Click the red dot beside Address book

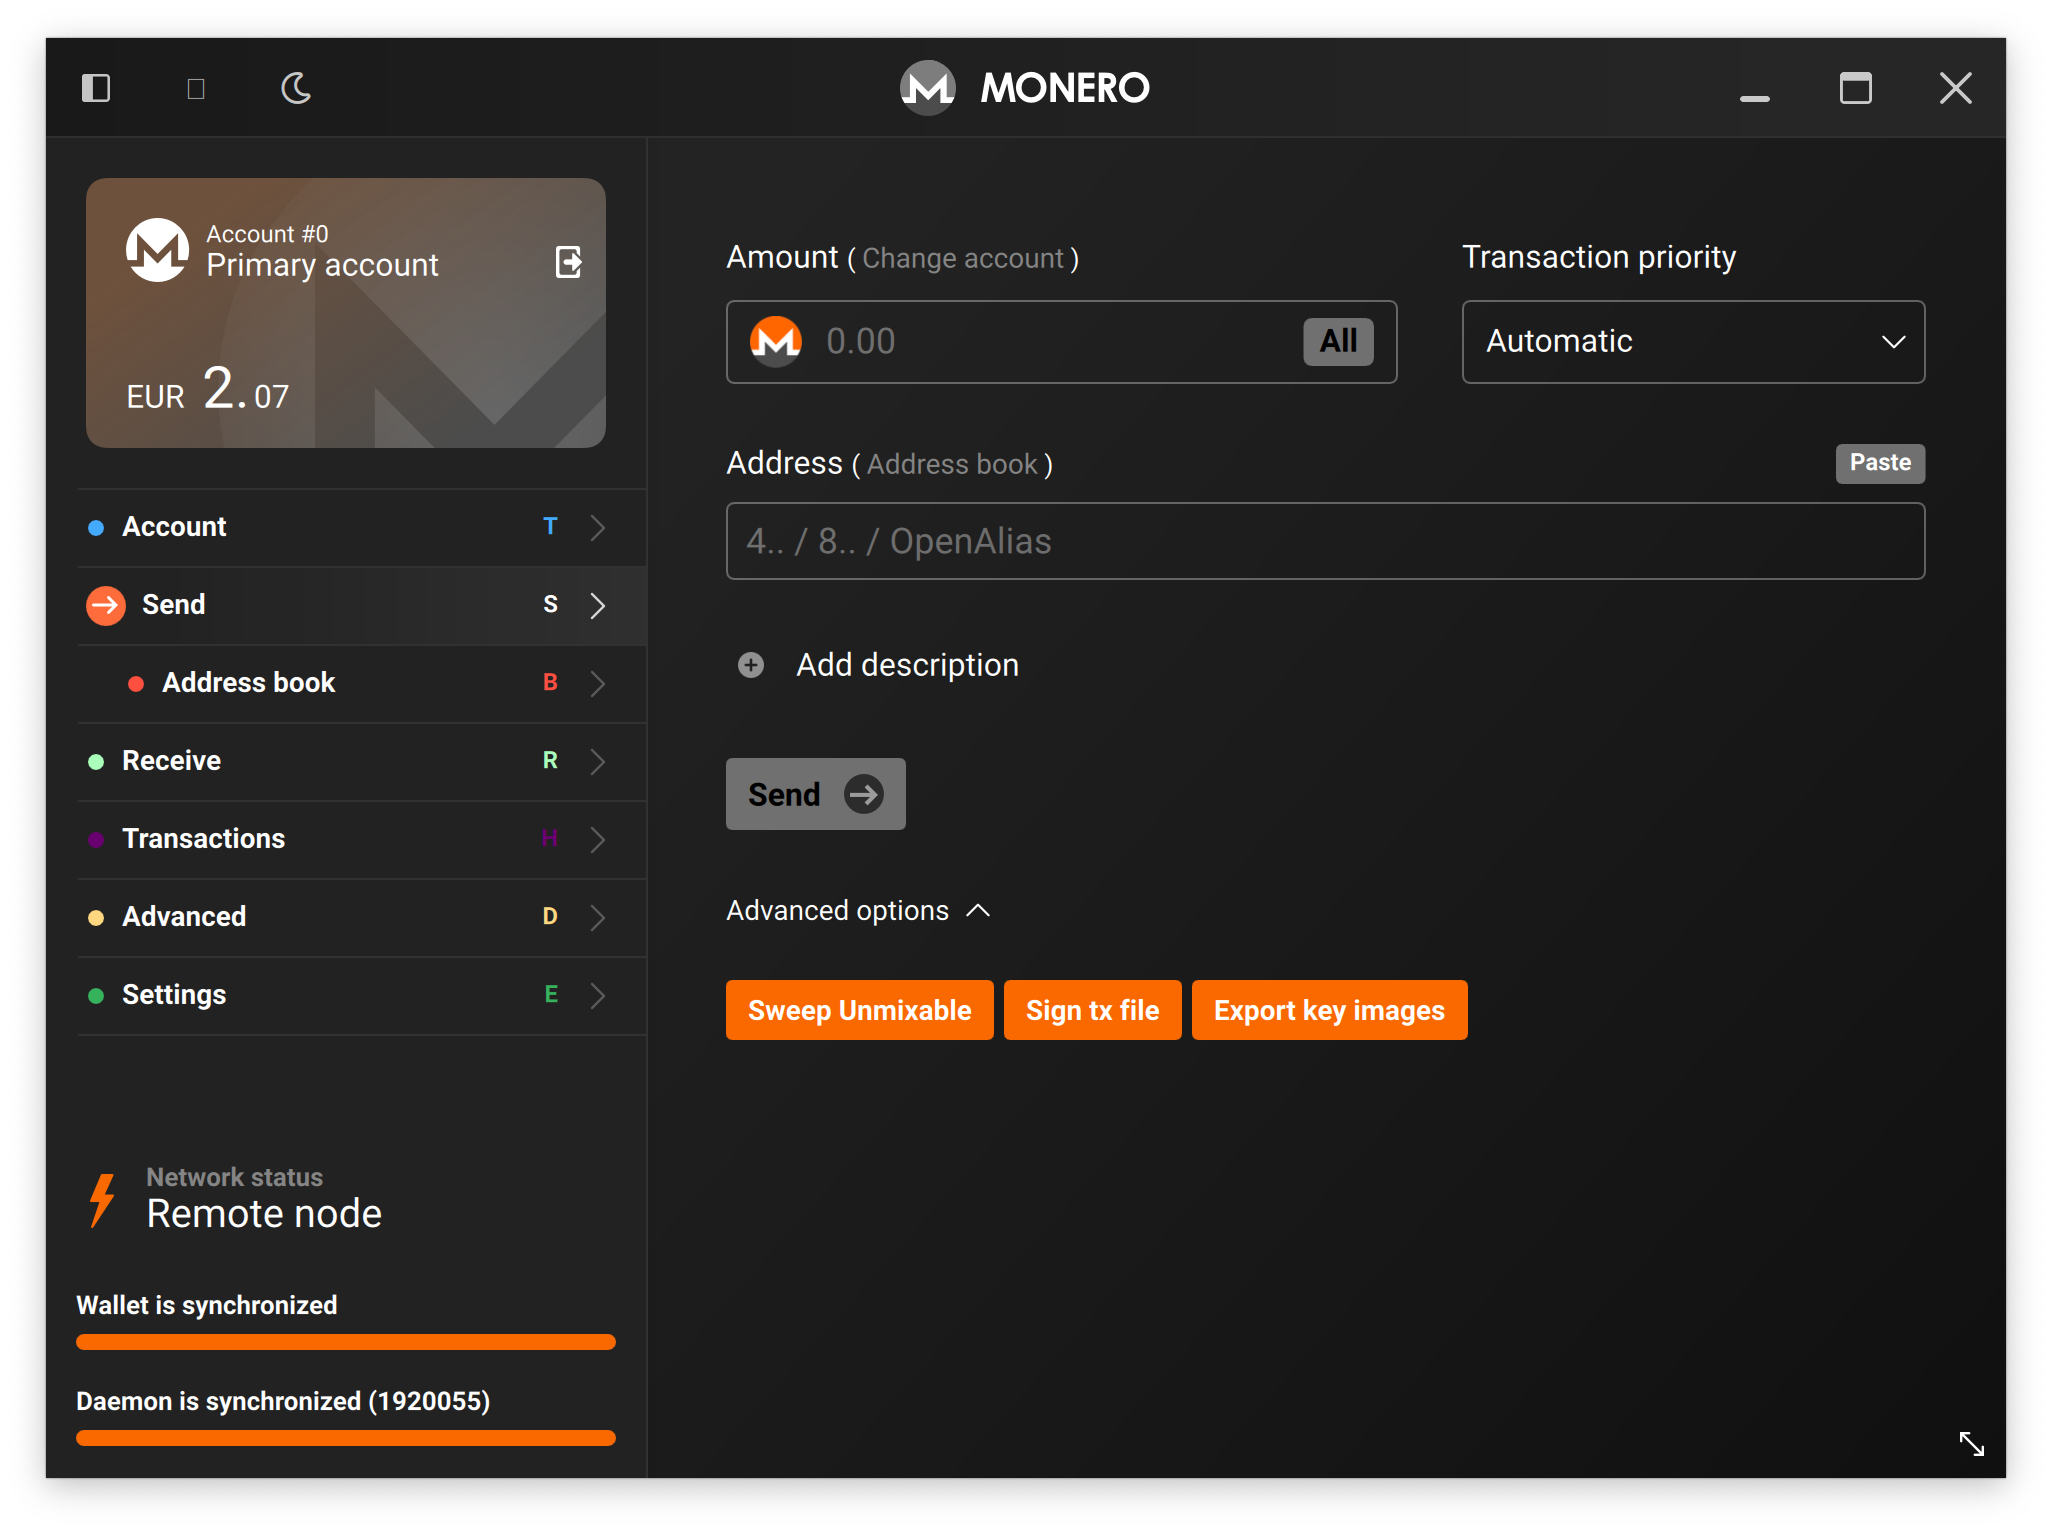[x=136, y=684]
